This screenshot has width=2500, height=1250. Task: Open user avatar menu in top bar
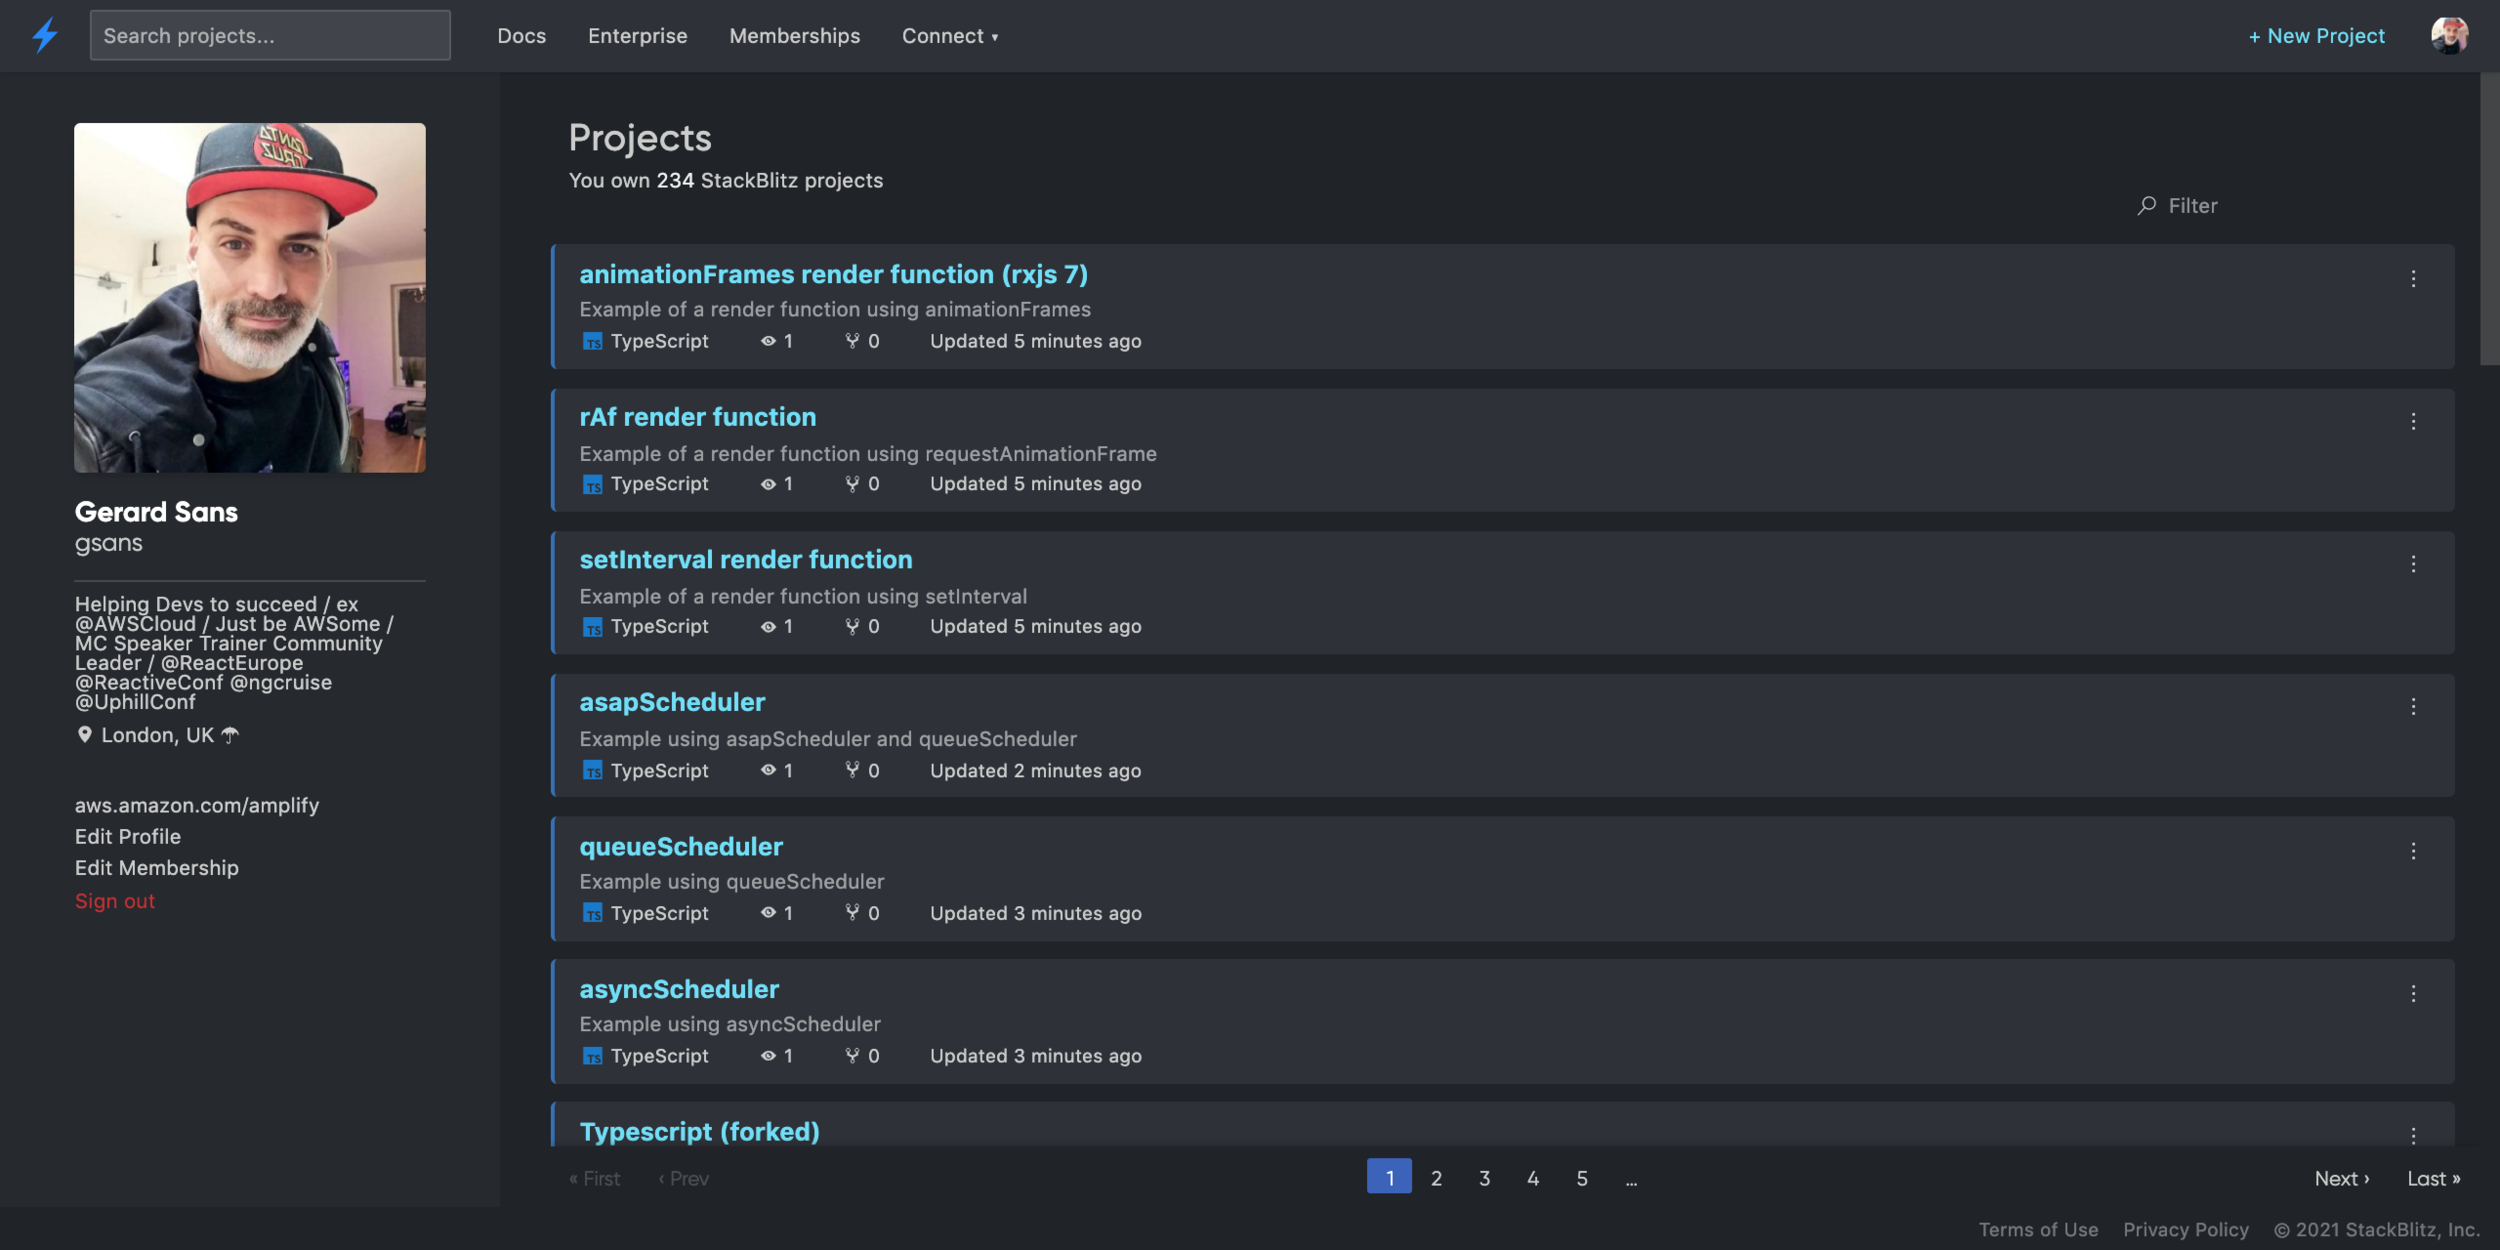2449,35
